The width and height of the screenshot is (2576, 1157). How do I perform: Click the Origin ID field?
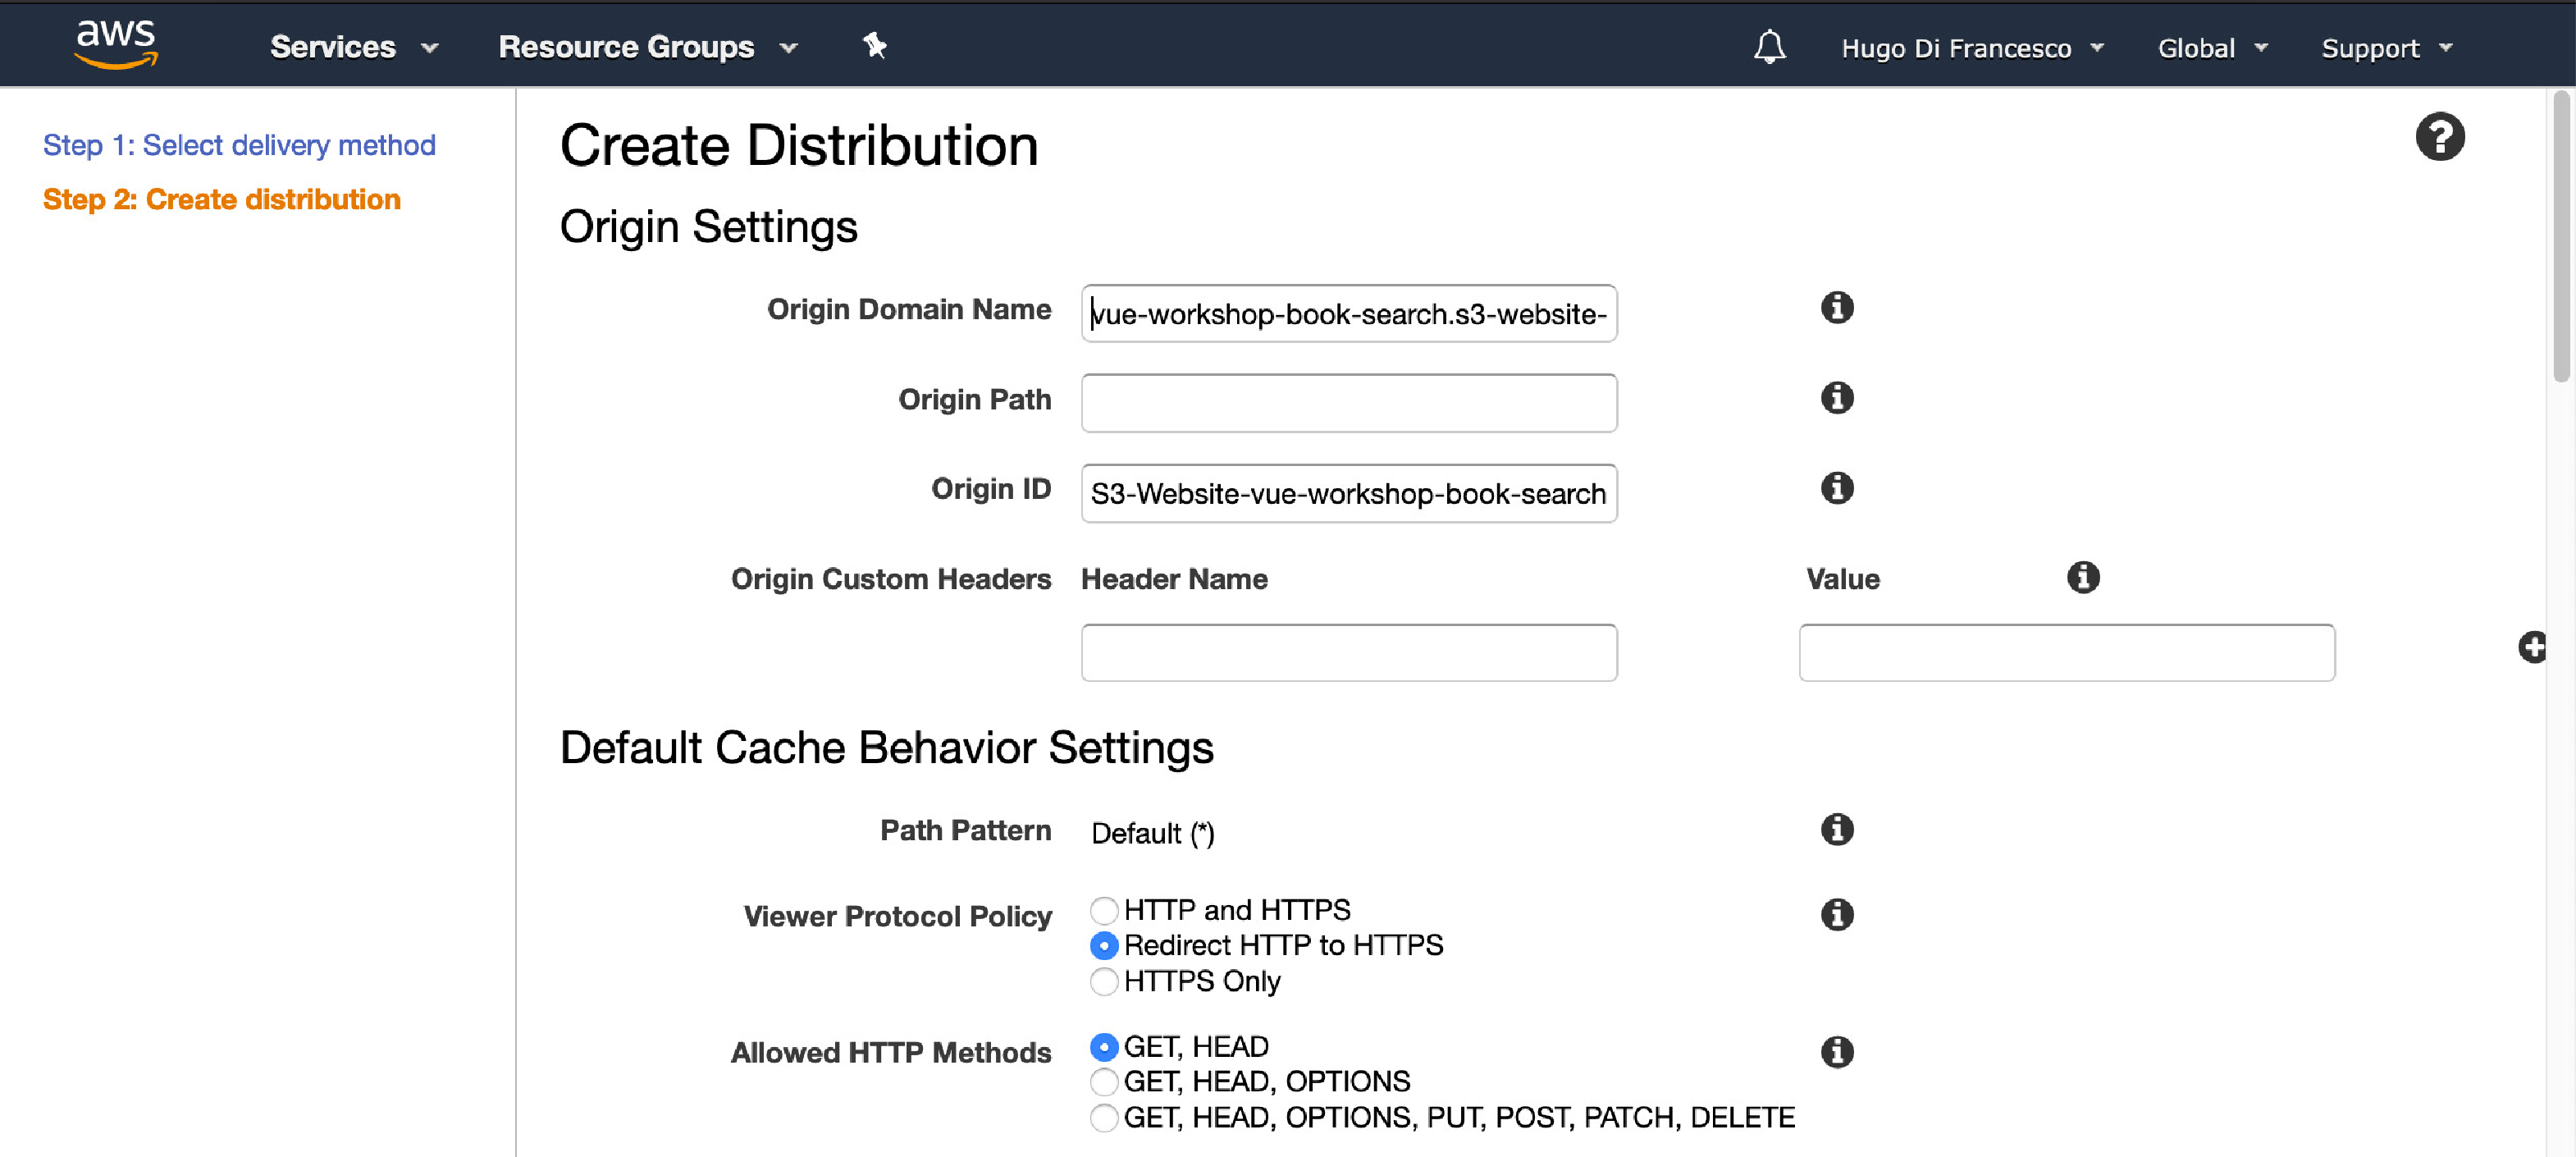click(1348, 493)
